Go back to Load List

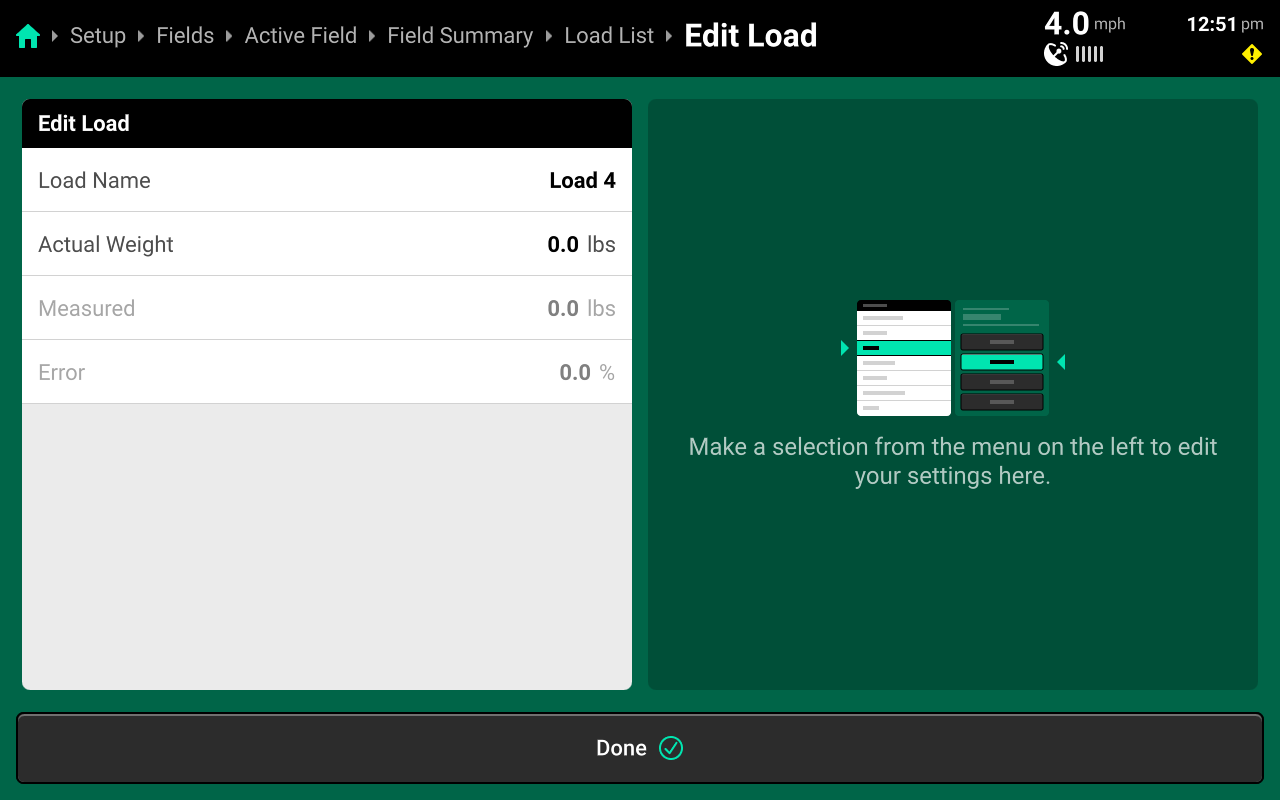click(x=608, y=36)
